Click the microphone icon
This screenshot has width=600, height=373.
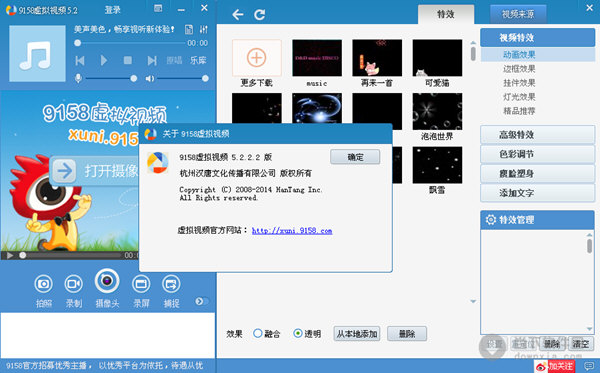pos(78,78)
